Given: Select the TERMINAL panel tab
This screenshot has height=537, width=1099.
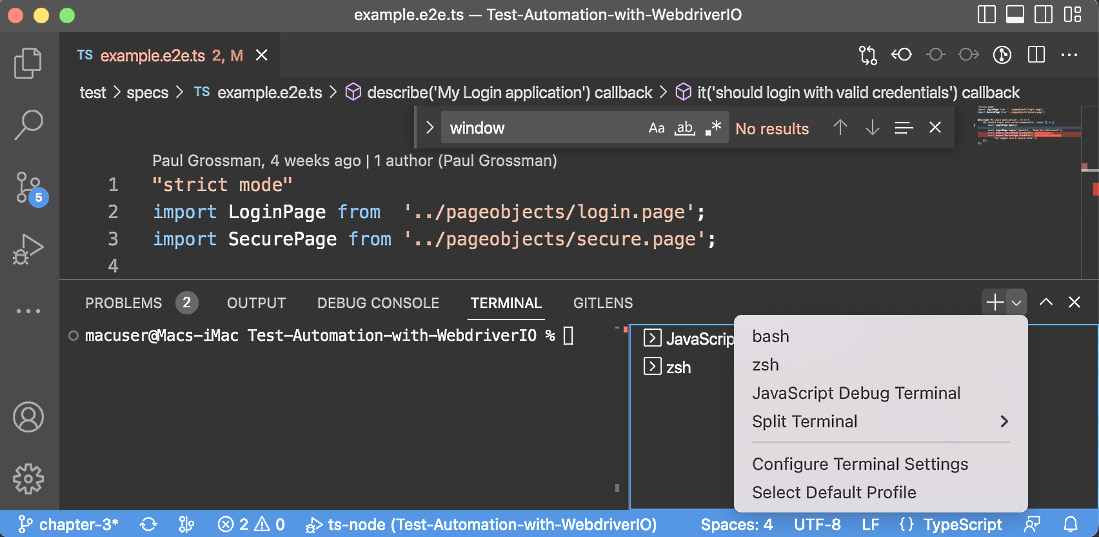Looking at the screenshot, I should (x=506, y=303).
